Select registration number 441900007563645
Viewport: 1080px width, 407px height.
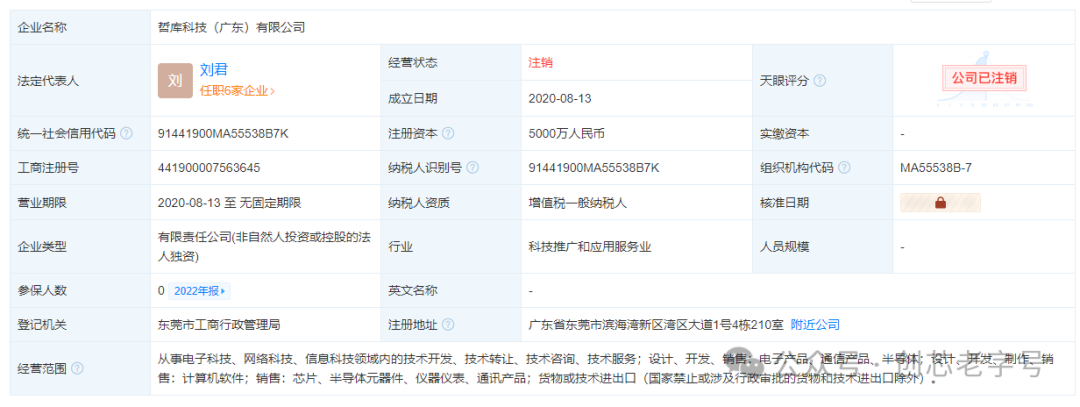[209, 167]
